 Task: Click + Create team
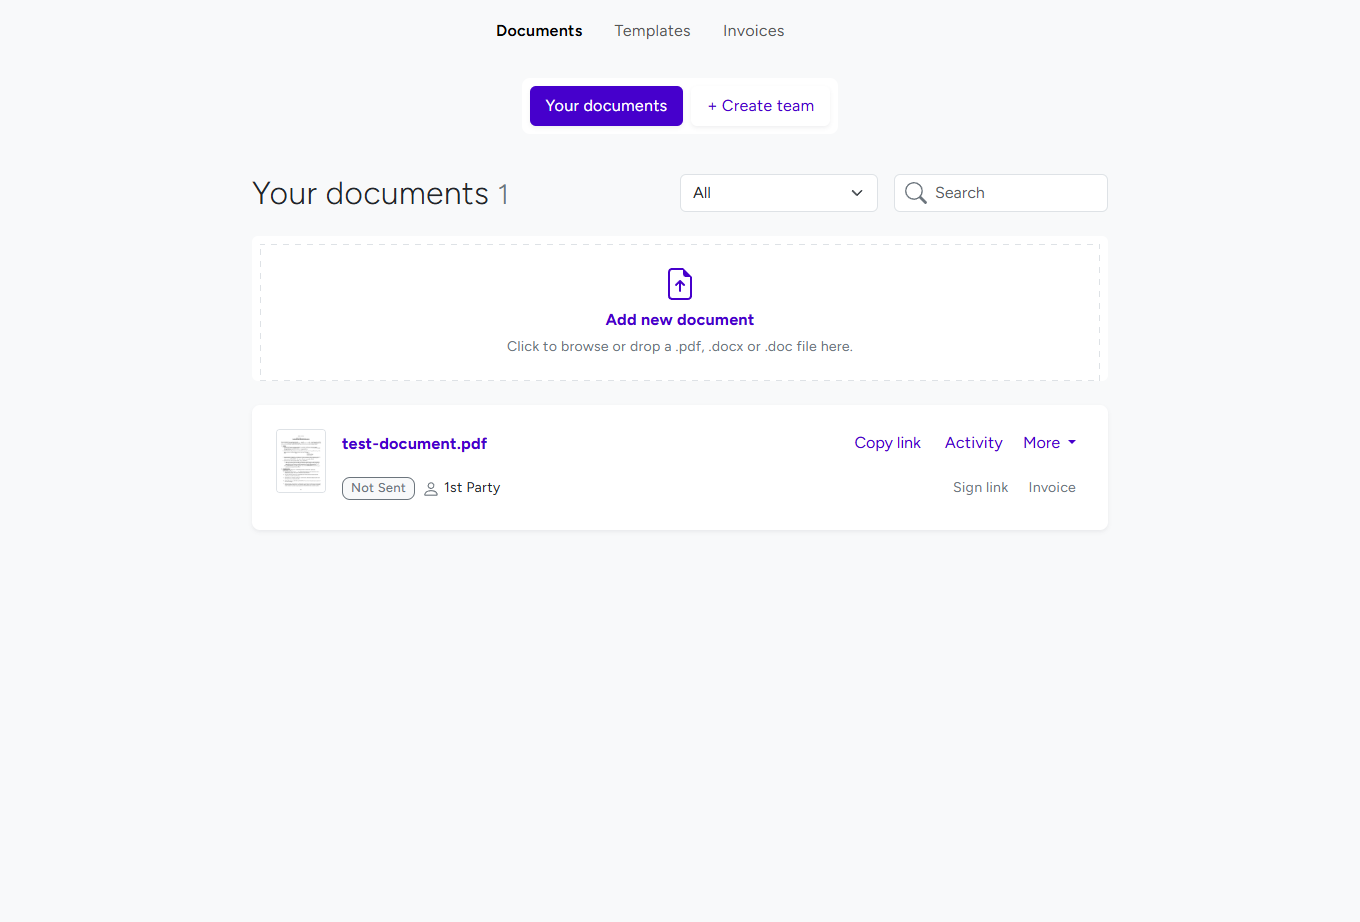click(x=761, y=105)
